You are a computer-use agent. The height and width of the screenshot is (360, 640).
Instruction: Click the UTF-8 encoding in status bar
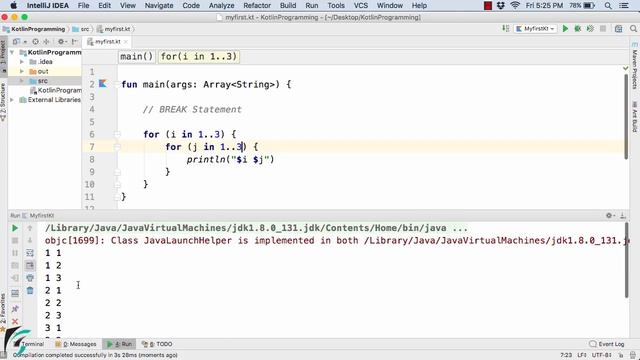pyautogui.click(x=601, y=355)
